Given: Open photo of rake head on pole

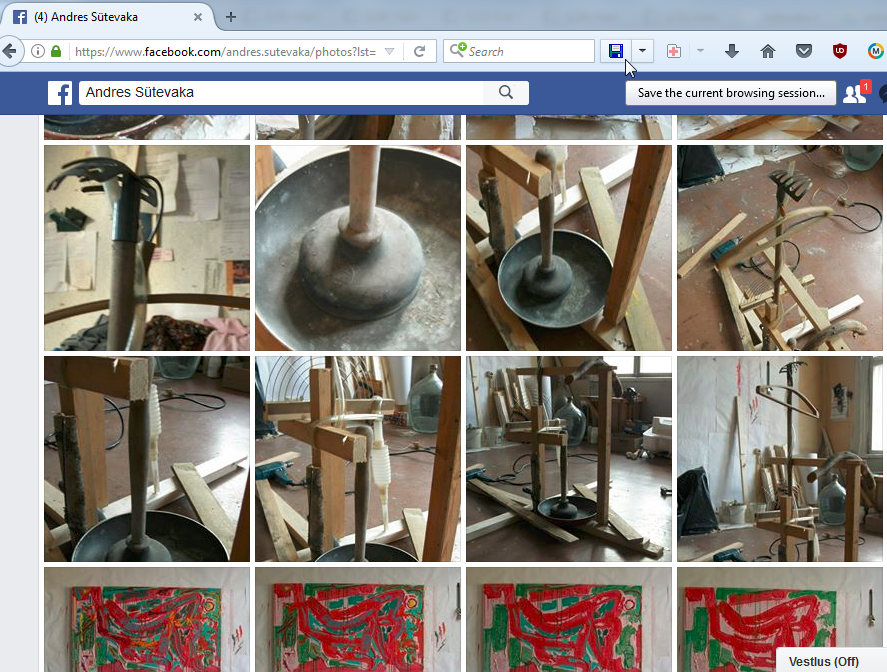Looking at the screenshot, I should [x=147, y=248].
